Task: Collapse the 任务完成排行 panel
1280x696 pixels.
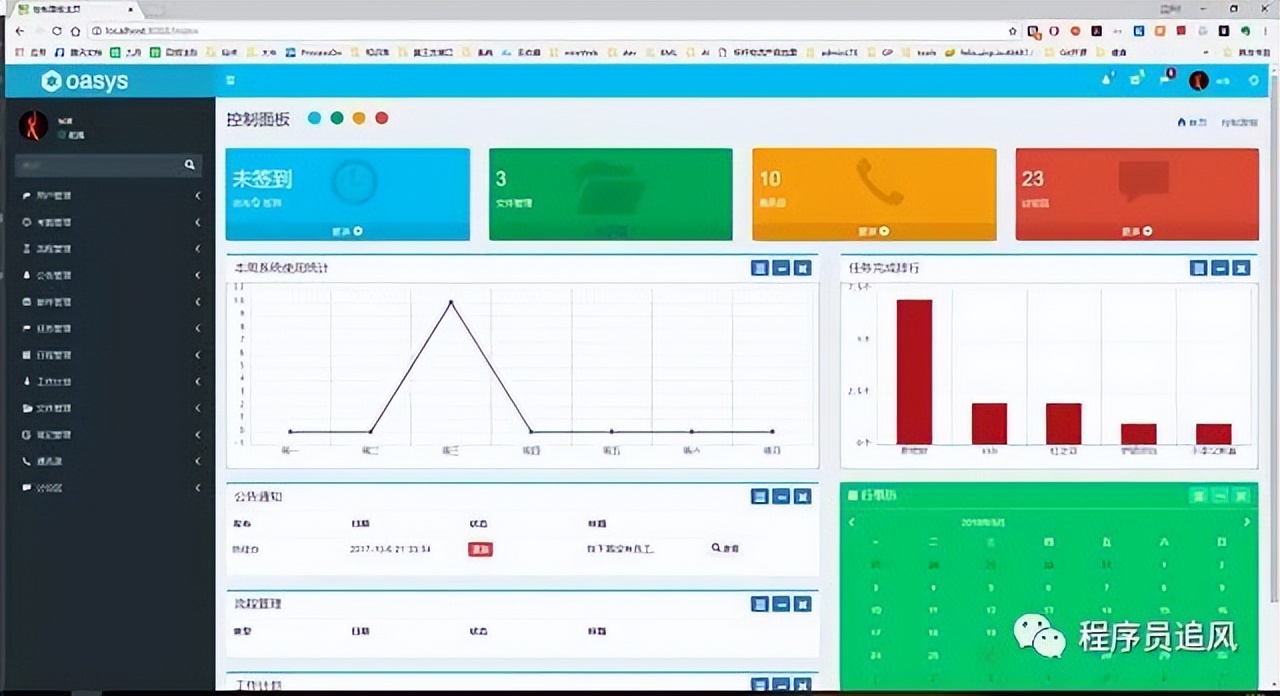Action: tap(1220, 268)
